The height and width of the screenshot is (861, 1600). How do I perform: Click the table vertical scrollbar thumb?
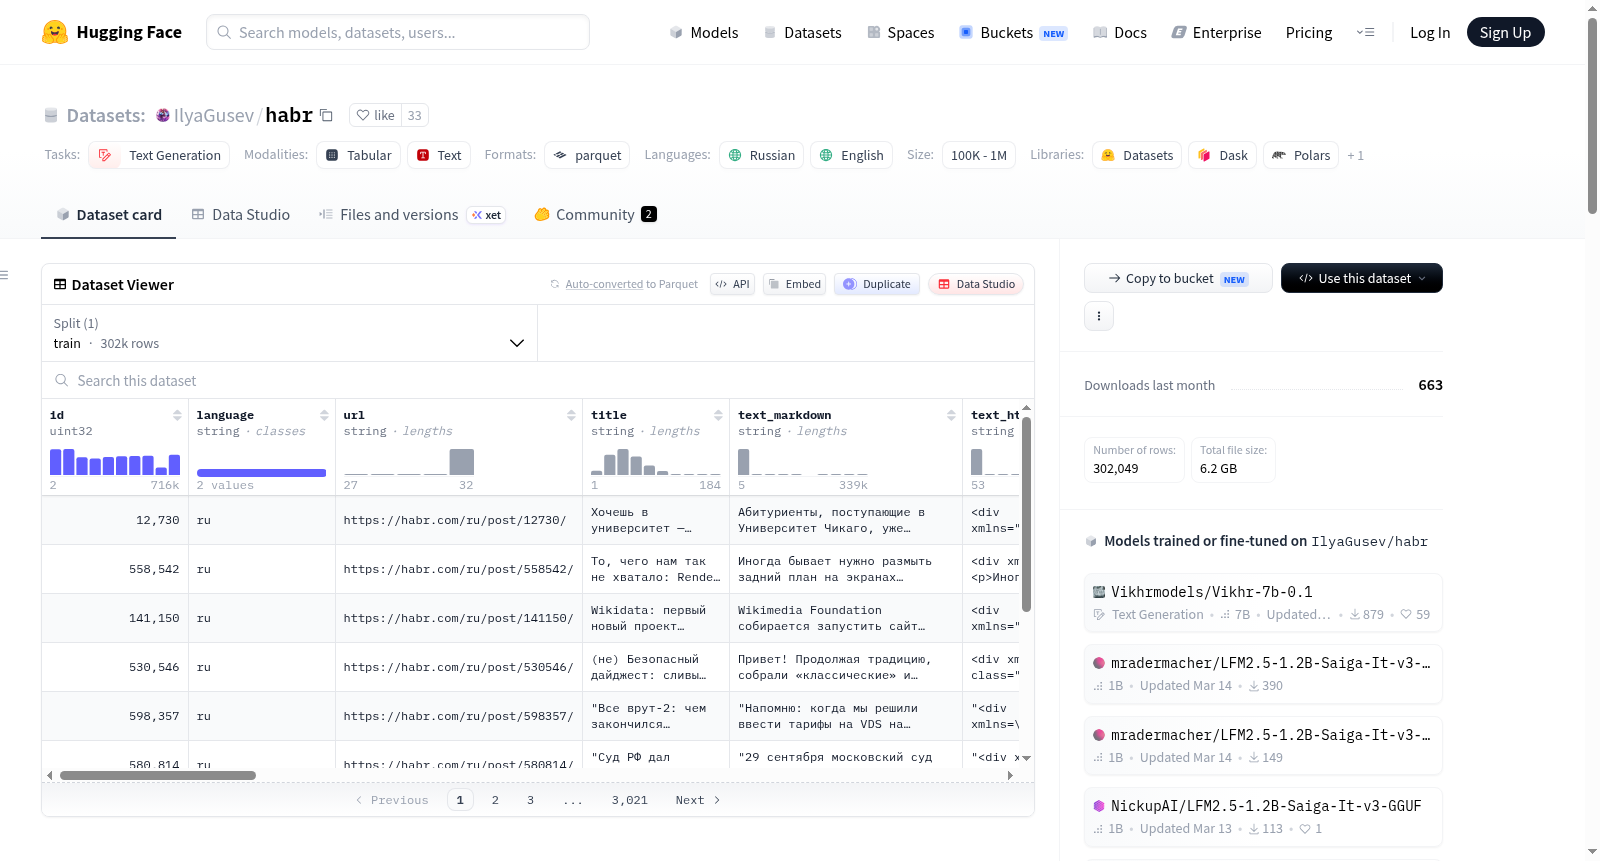1026,515
